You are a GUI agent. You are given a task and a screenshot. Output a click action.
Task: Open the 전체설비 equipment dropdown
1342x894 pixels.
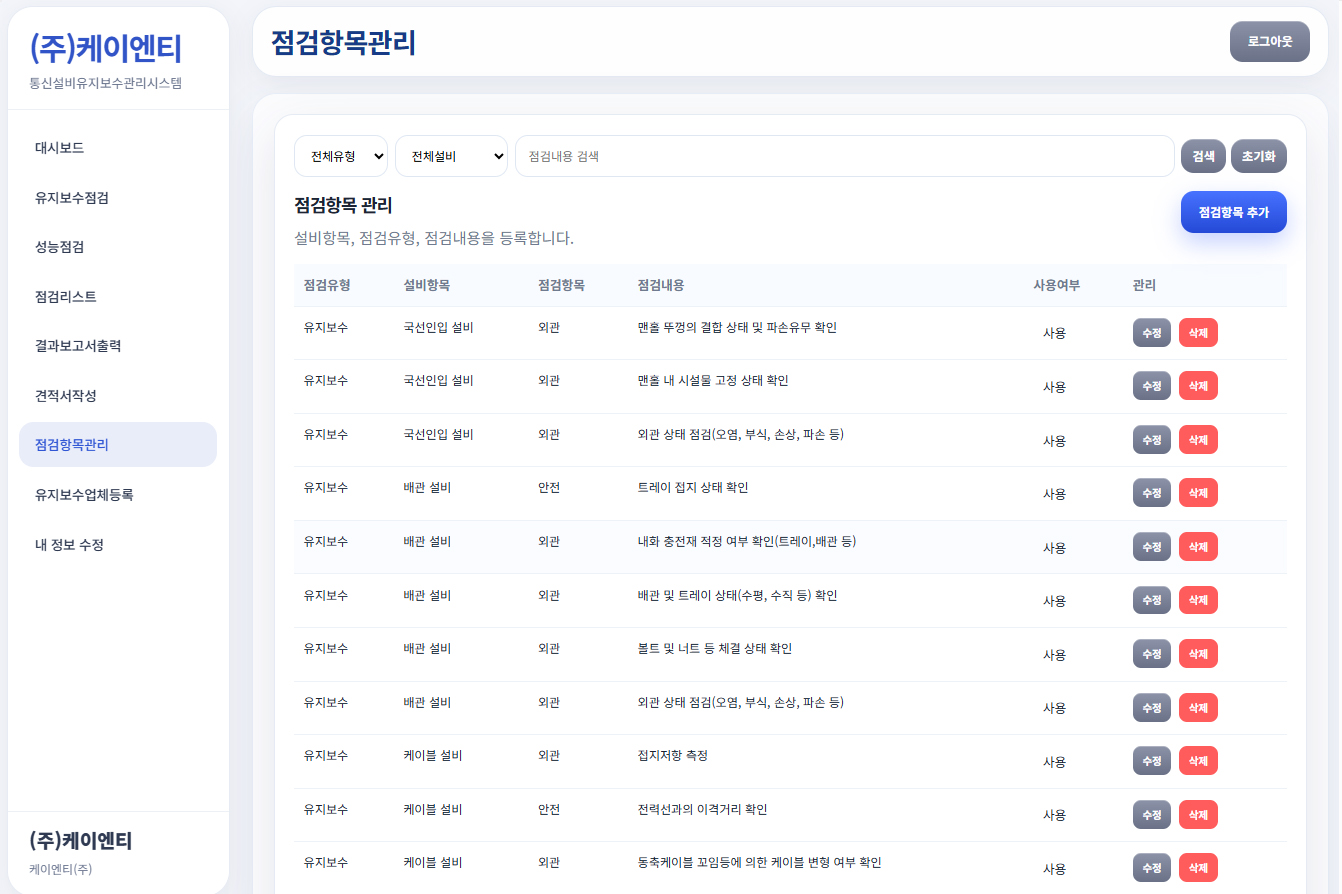coord(451,156)
